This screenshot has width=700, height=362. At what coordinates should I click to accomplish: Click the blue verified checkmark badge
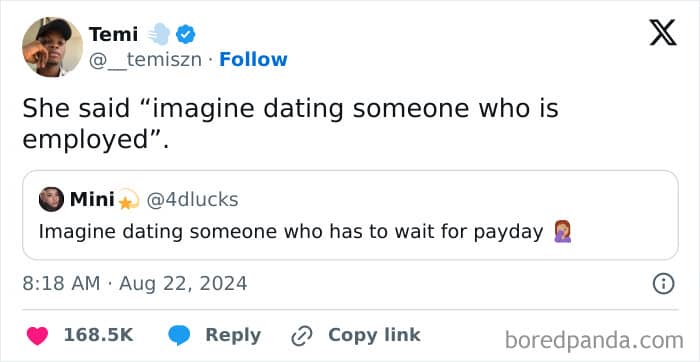point(185,34)
